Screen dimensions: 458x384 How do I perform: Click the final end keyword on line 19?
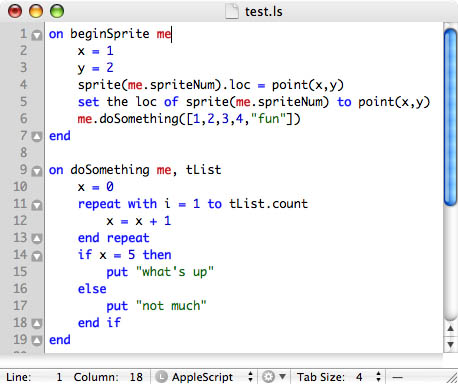coord(60,340)
